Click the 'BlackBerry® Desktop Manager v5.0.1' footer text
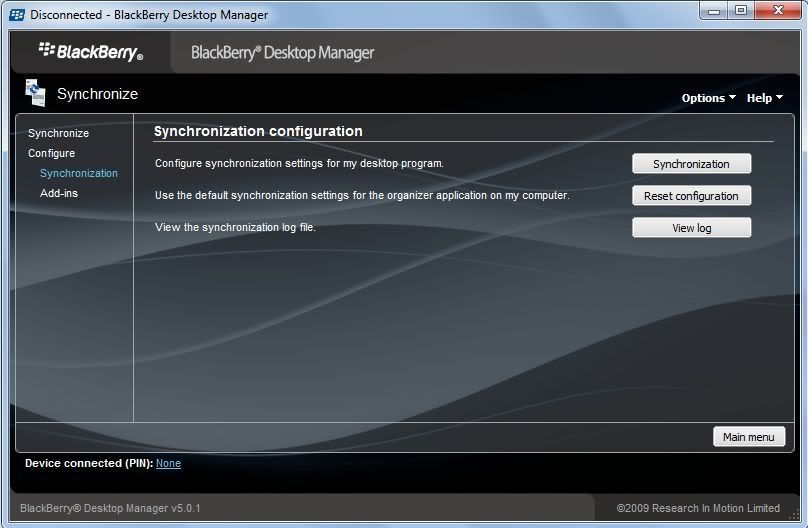 pyautogui.click(x=110, y=508)
